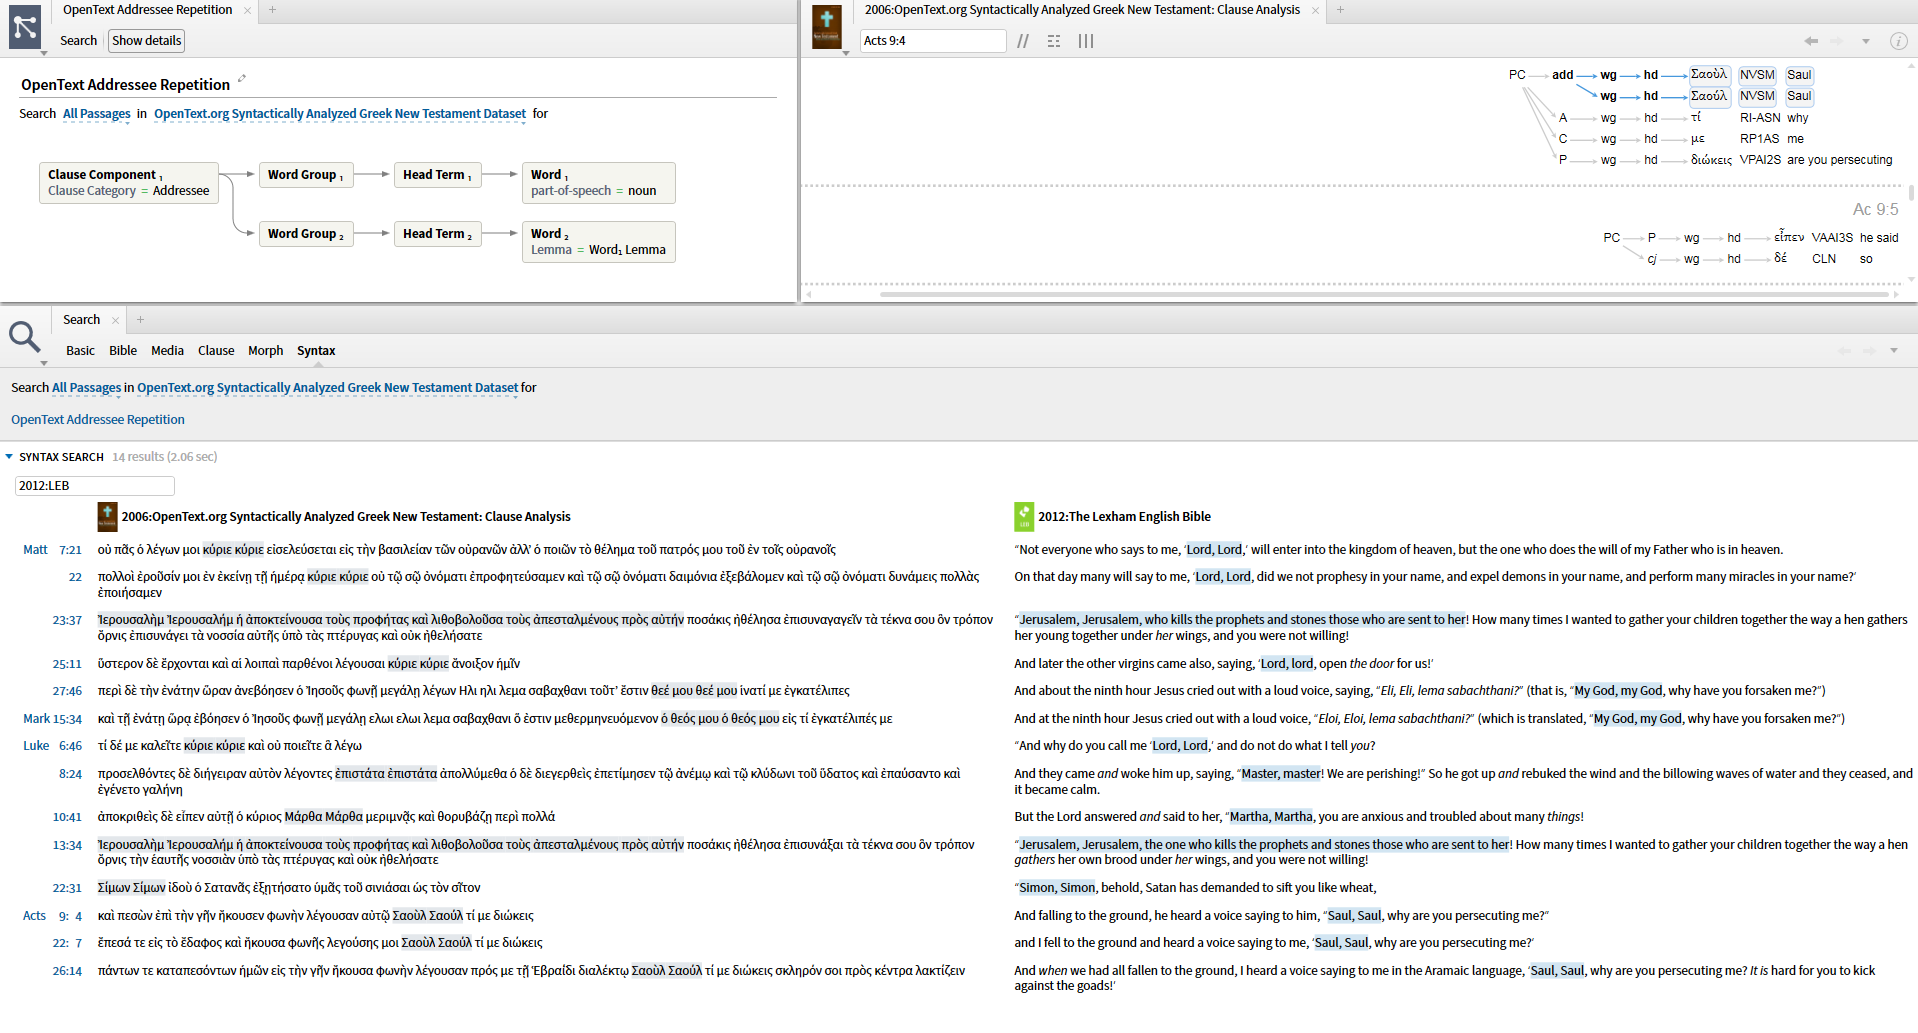Click the 2012:LEB version input field
This screenshot has width=1918, height=1033.
point(95,486)
